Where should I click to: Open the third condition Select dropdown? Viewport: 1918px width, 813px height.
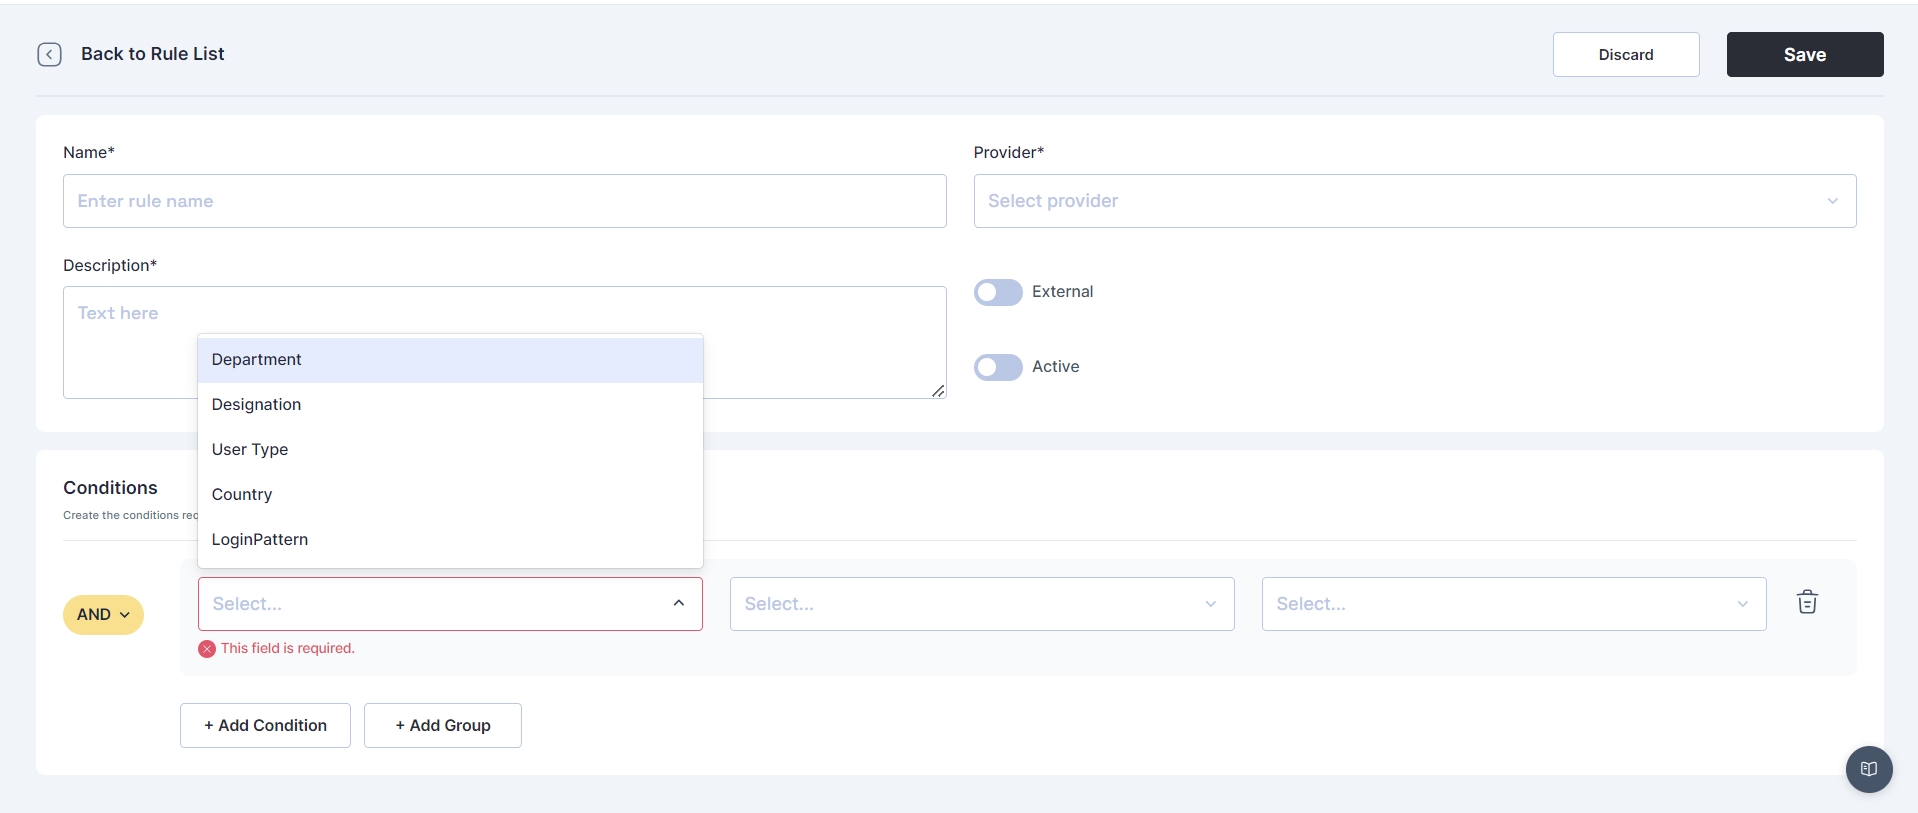click(1513, 604)
